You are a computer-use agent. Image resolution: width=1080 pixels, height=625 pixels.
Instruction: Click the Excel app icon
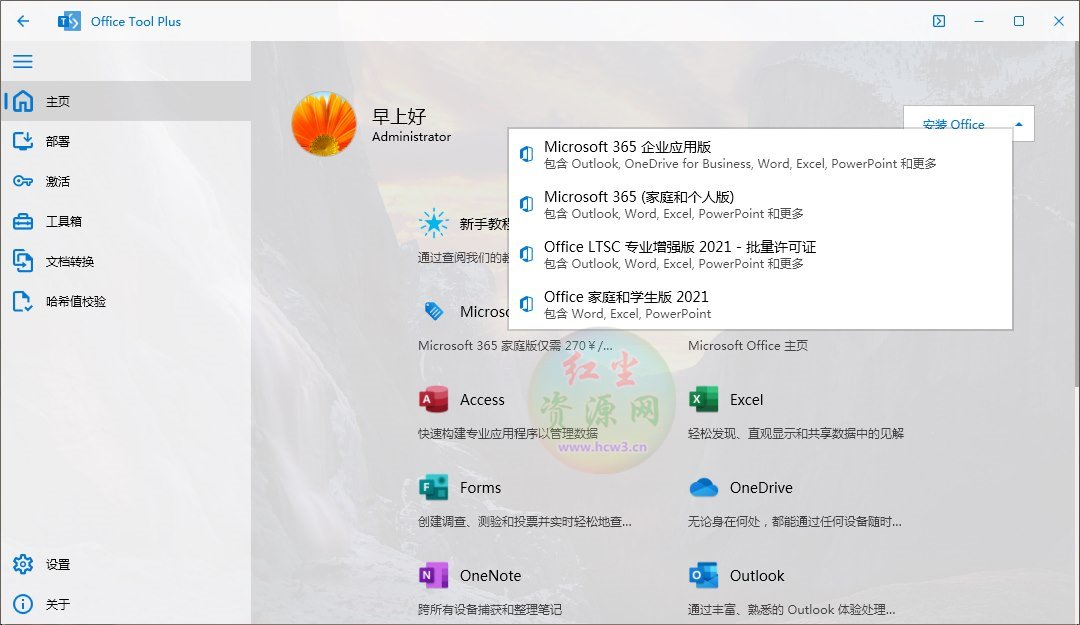703,400
